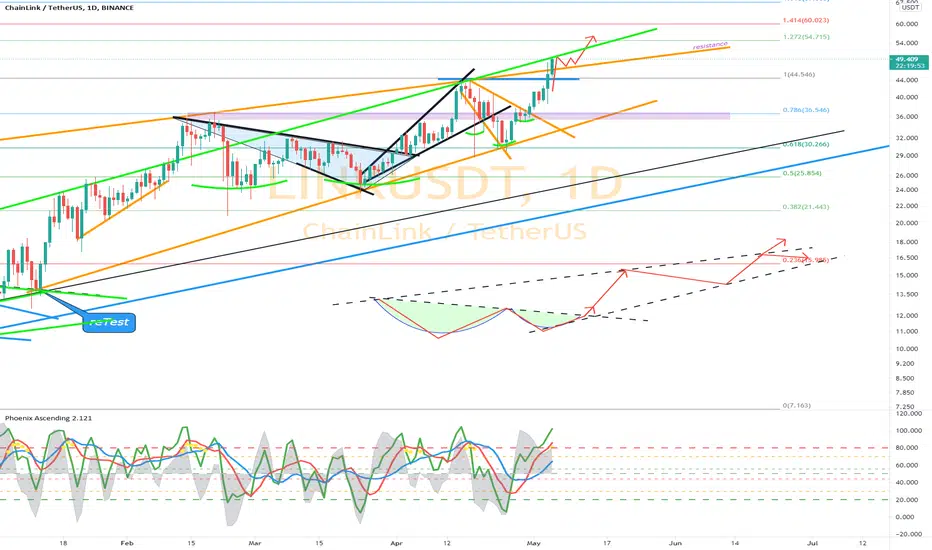Click 54.000 on the price axis
932x550 pixels.
908,43
